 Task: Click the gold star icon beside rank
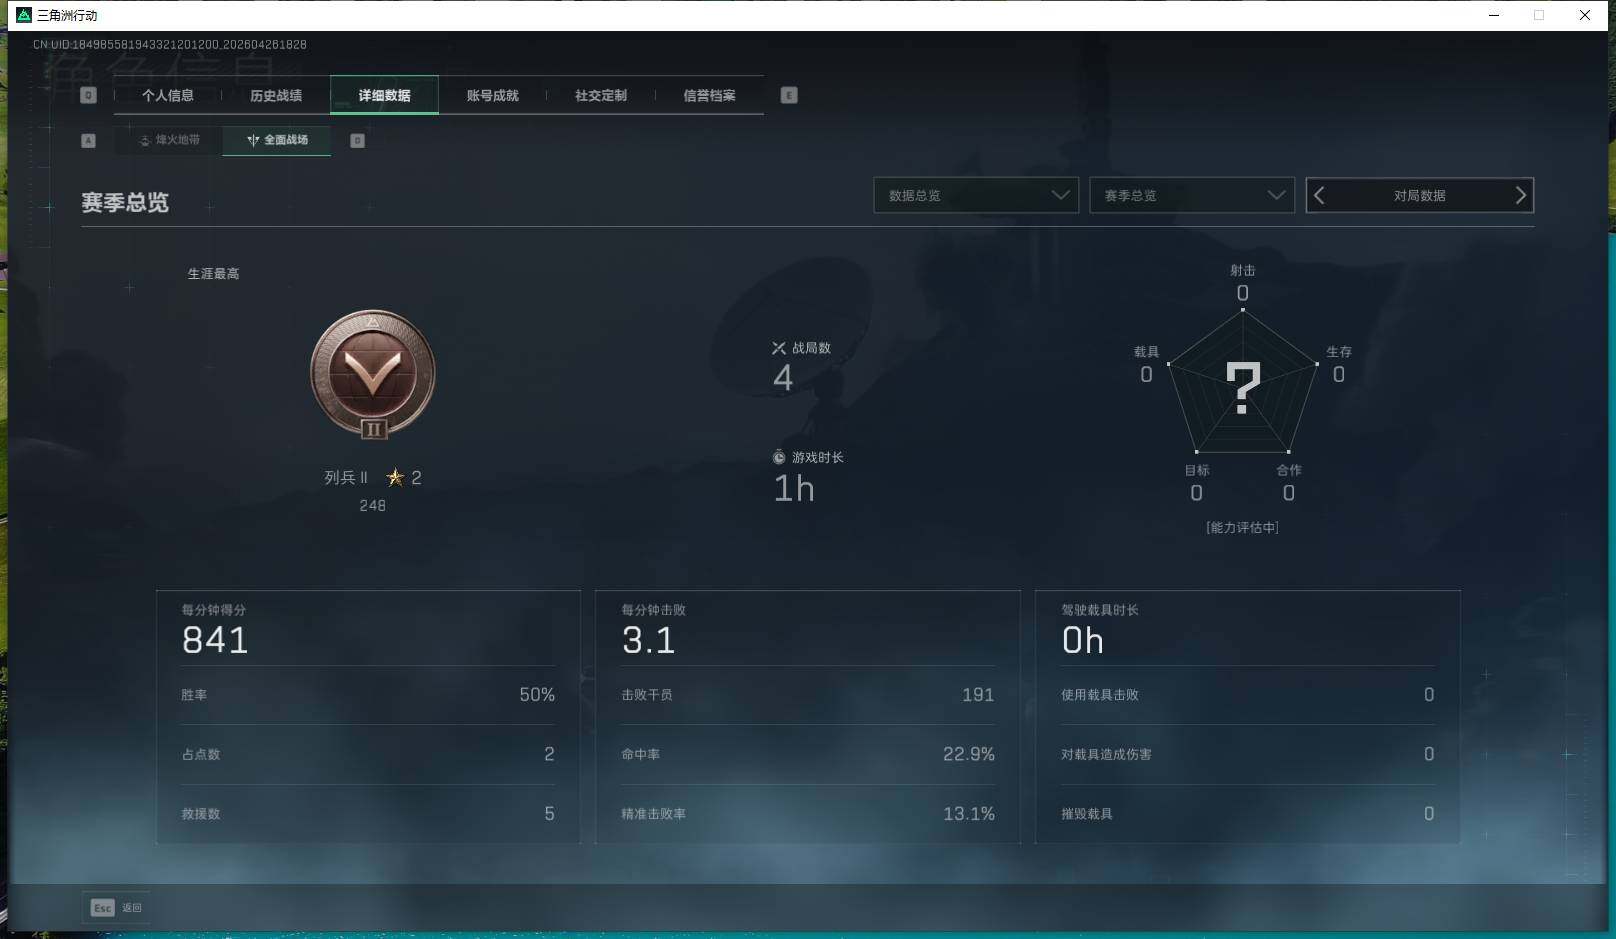[396, 477]
